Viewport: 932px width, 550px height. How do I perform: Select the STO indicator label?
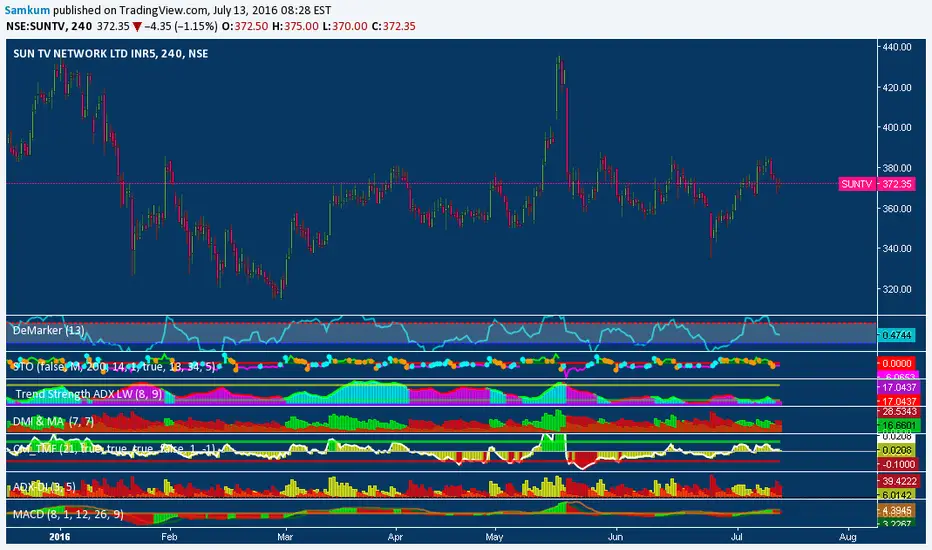pyautogui.click(x=114, y=367)
